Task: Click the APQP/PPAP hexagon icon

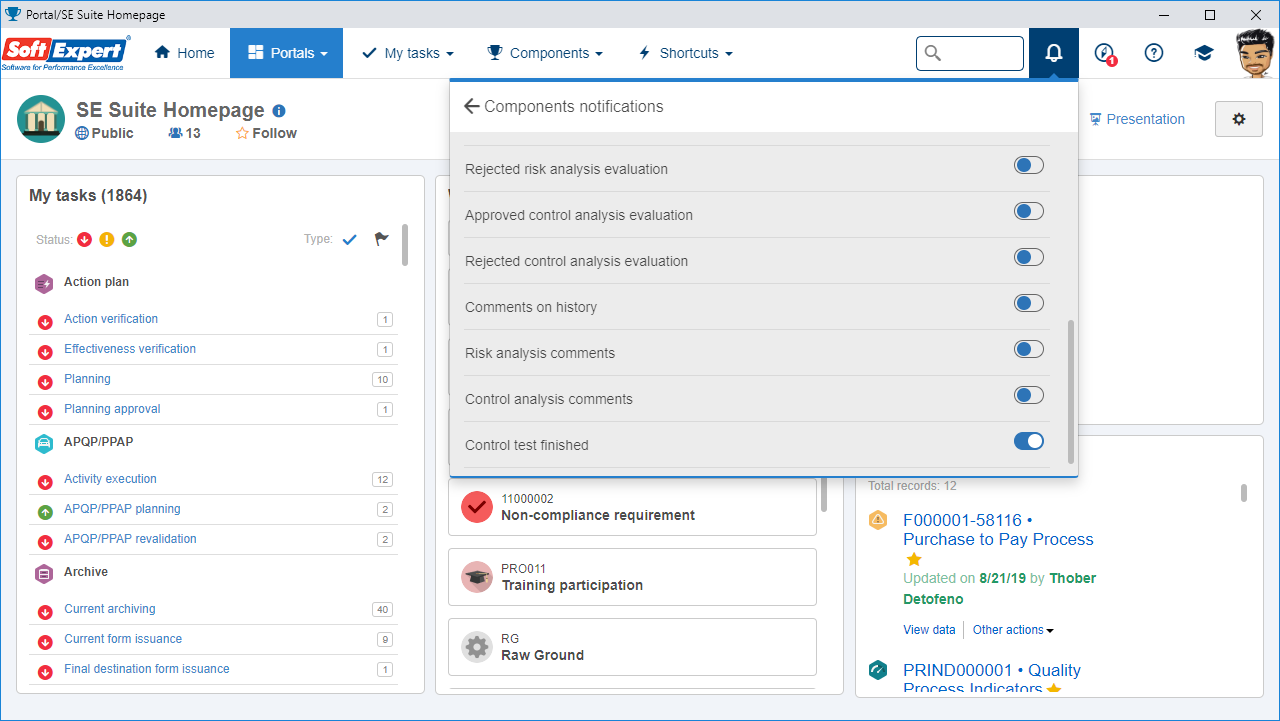Action: (x=44, y=443)
